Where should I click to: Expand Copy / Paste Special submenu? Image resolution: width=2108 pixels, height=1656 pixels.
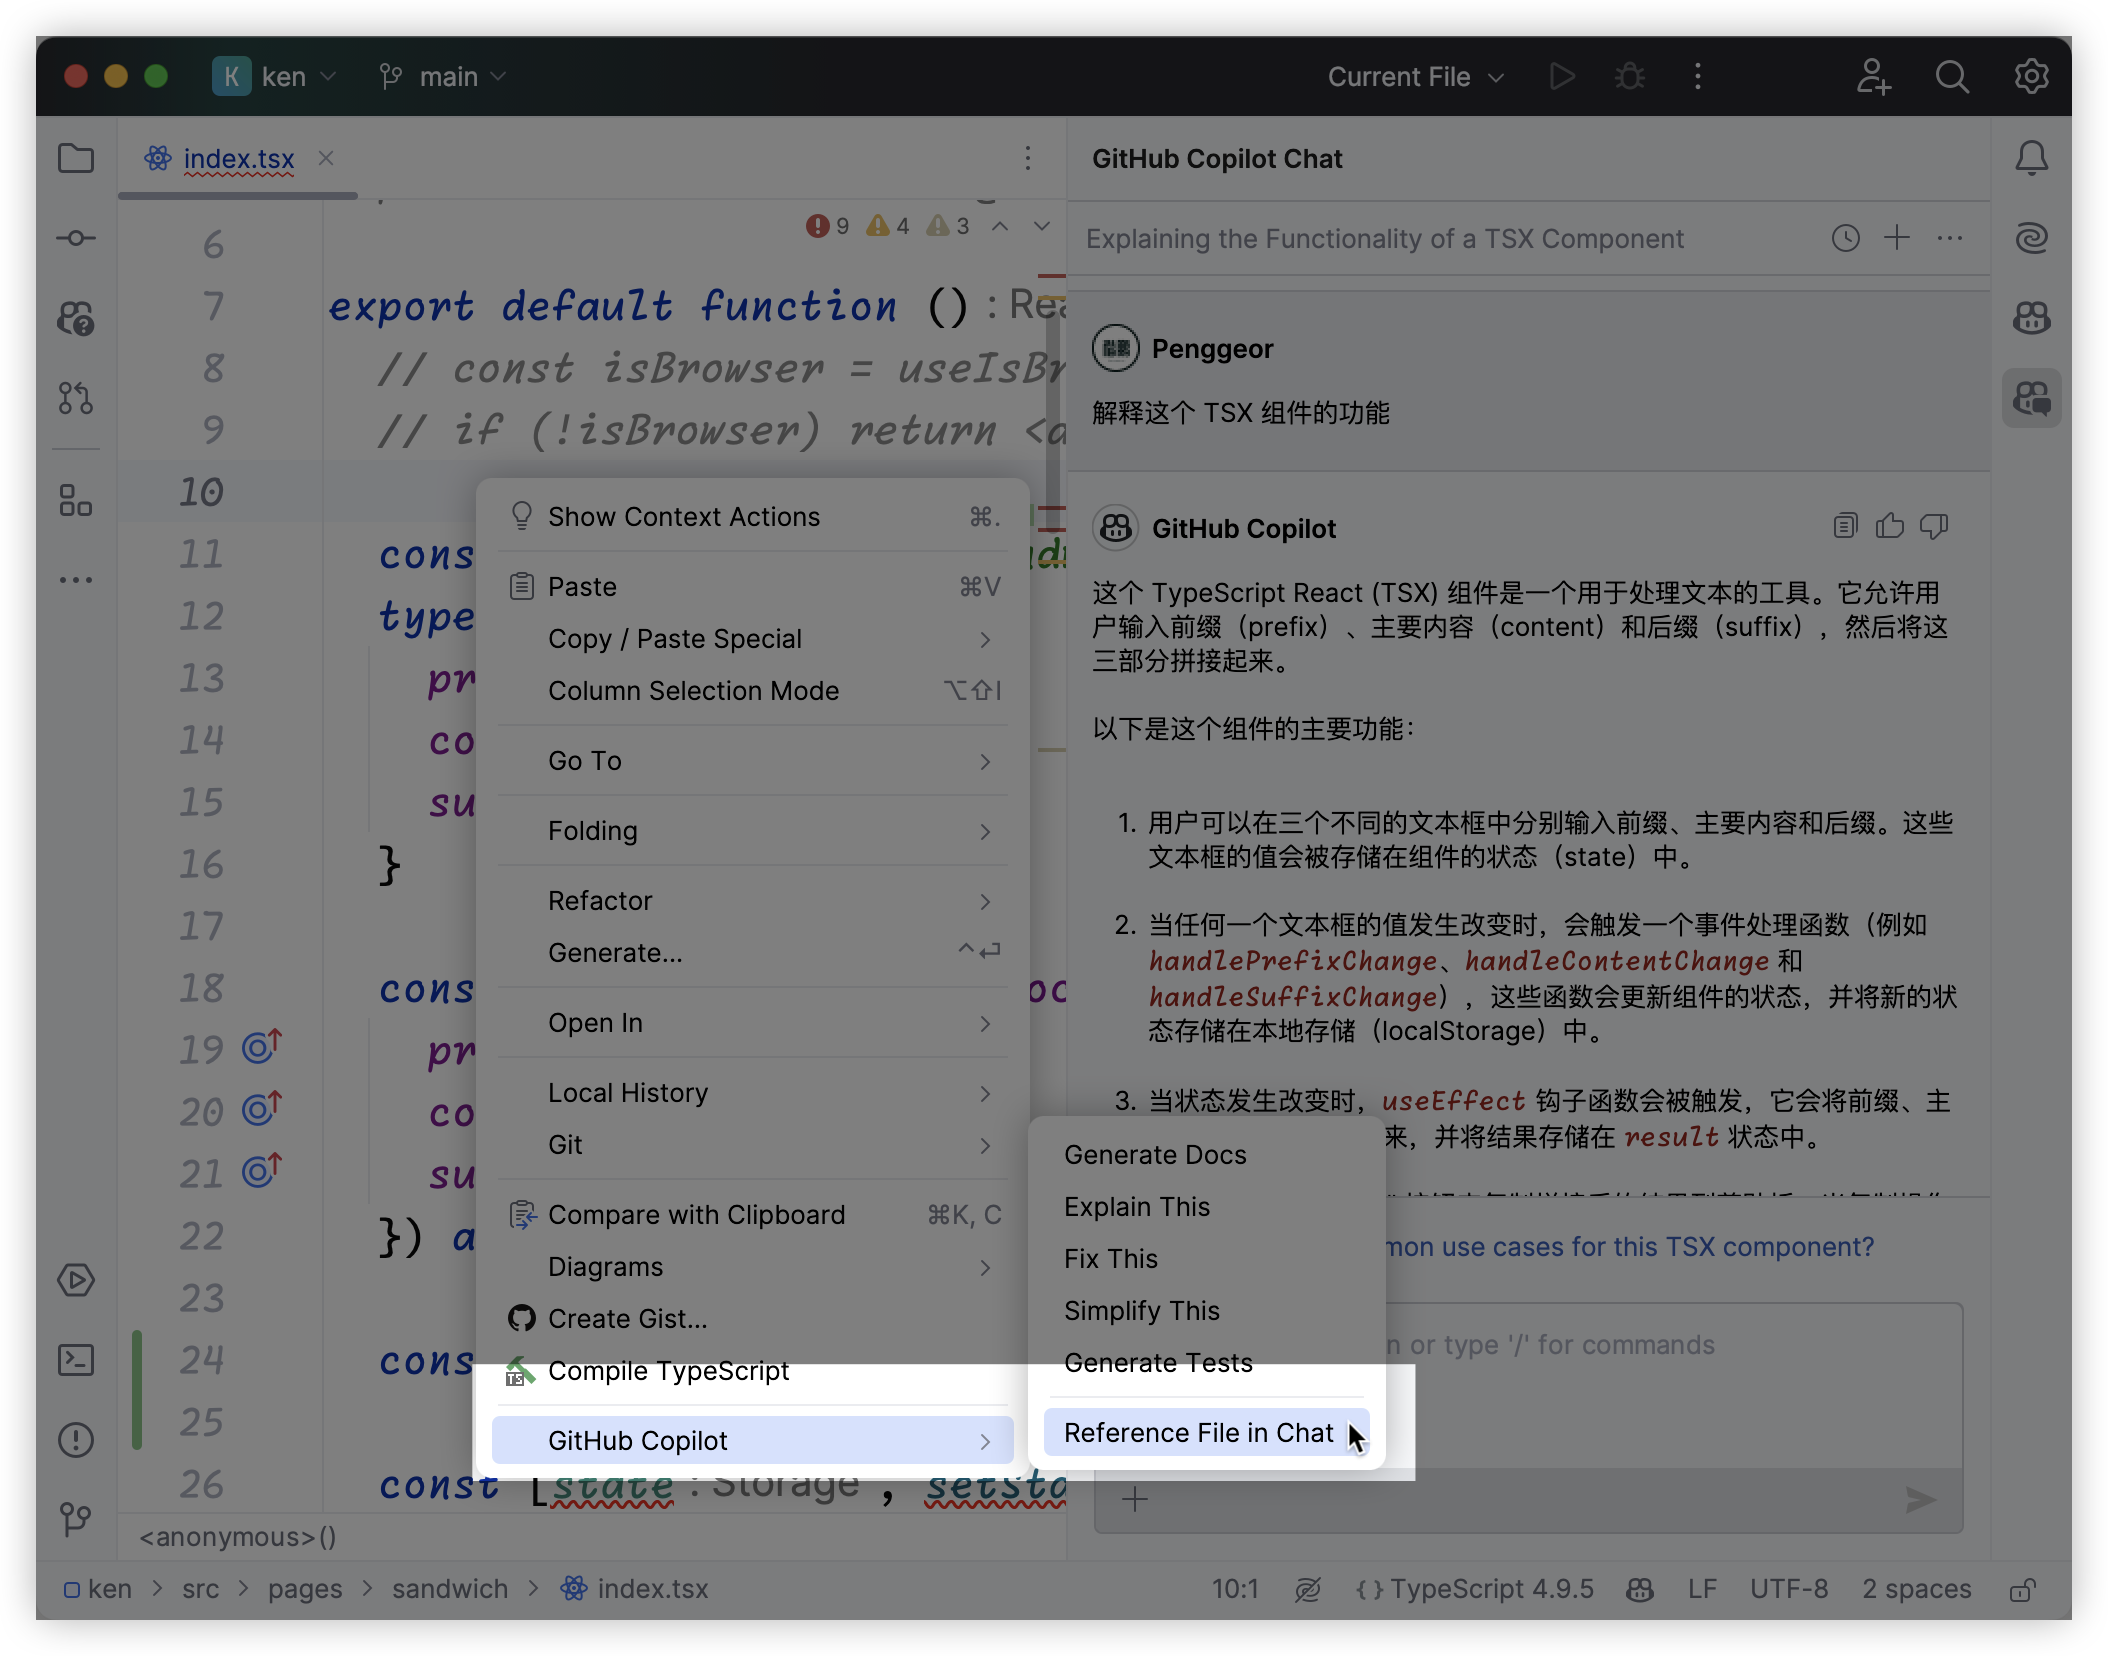pyautogui.click(x=754, y=639)
